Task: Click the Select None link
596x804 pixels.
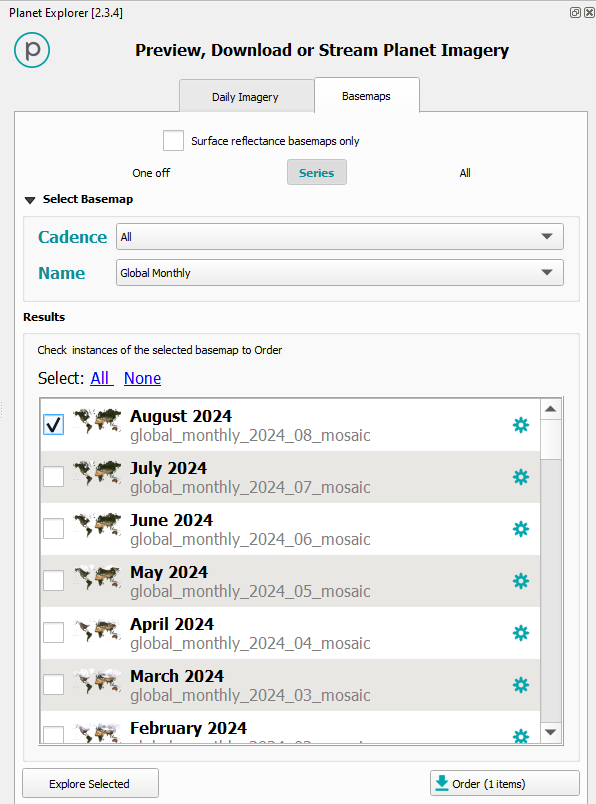Action: pyautogui.click(x=143, y=378)
